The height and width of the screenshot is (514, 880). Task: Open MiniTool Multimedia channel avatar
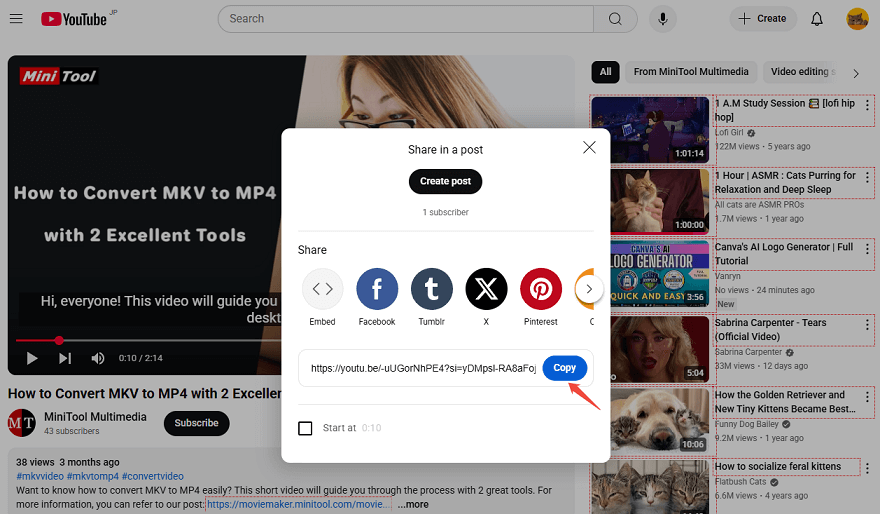21,423
